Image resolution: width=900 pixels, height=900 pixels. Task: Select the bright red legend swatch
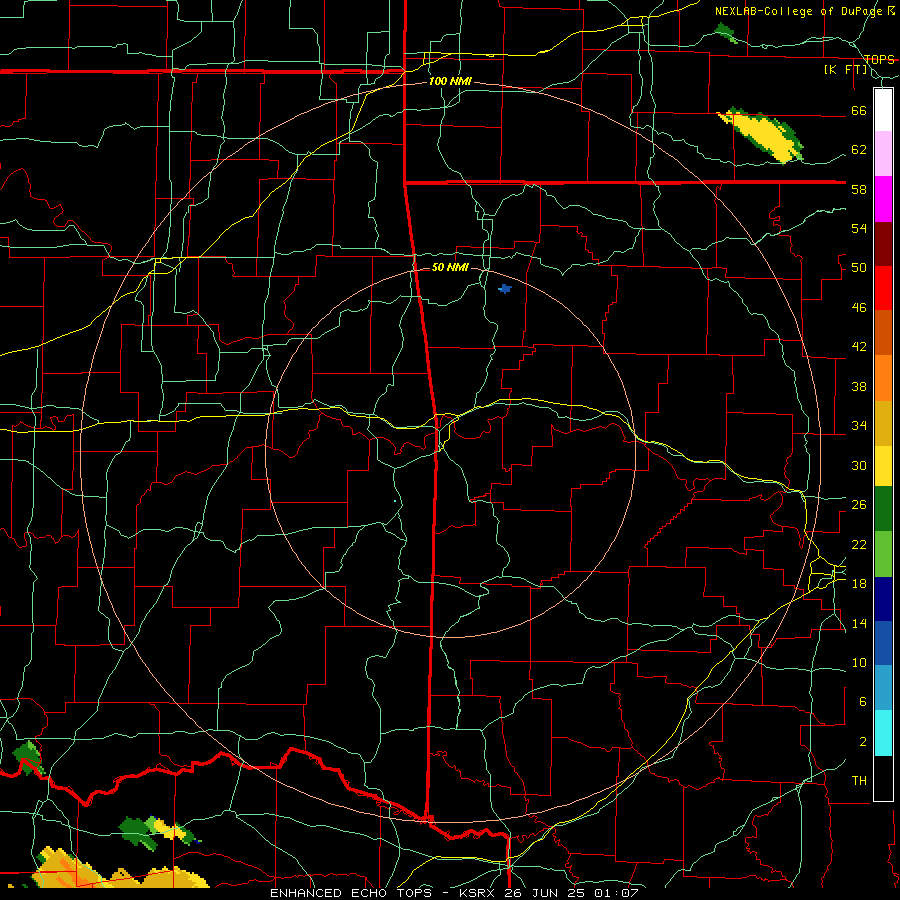point(883,288)
